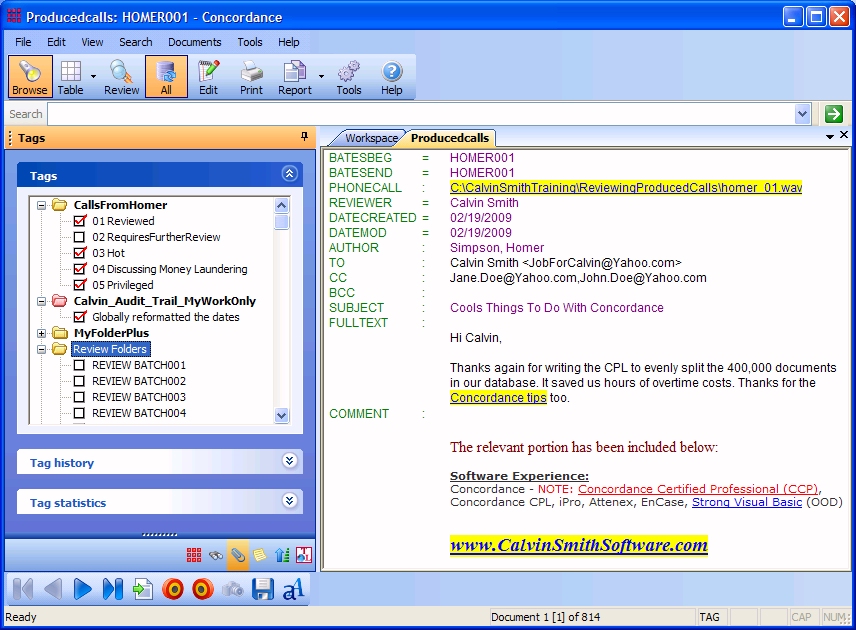Click the tag tree scroll-down arrow
856x630 pixels.
(282, 415)
